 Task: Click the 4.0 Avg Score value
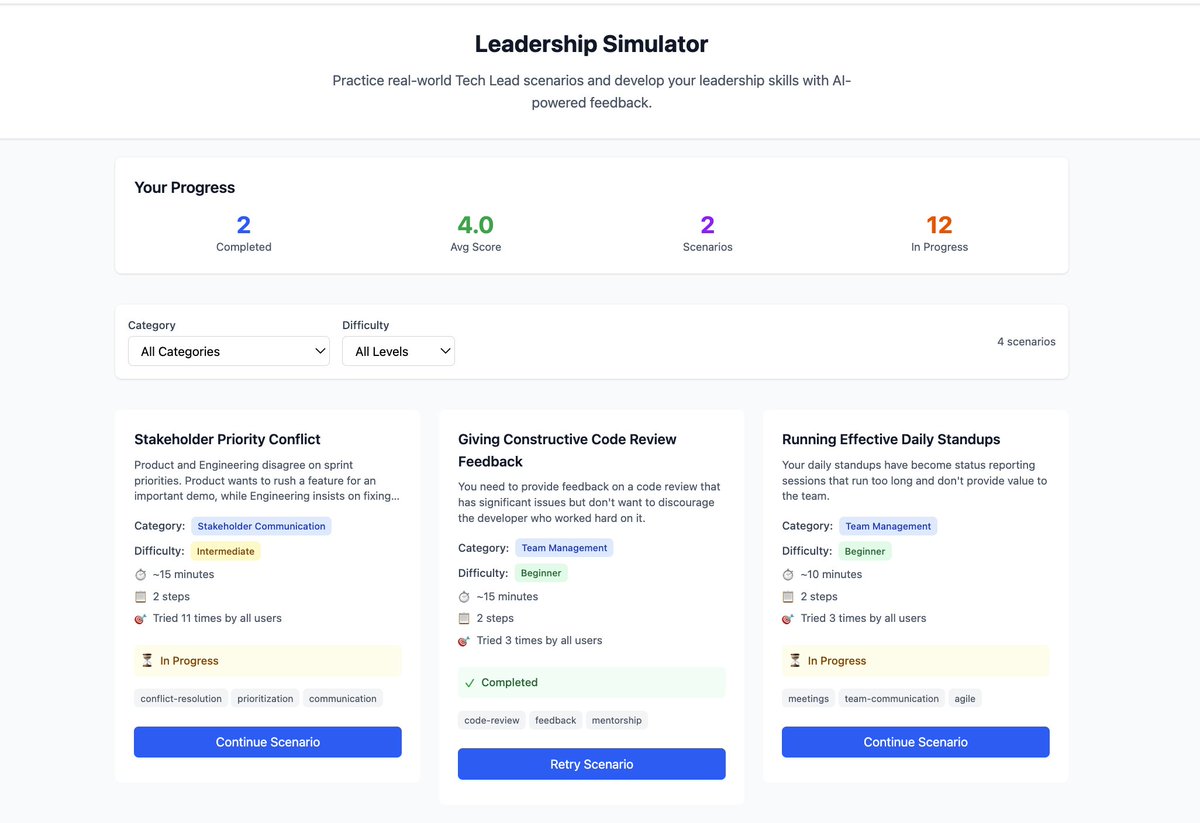pyautogui.click(x=475, y=225)
